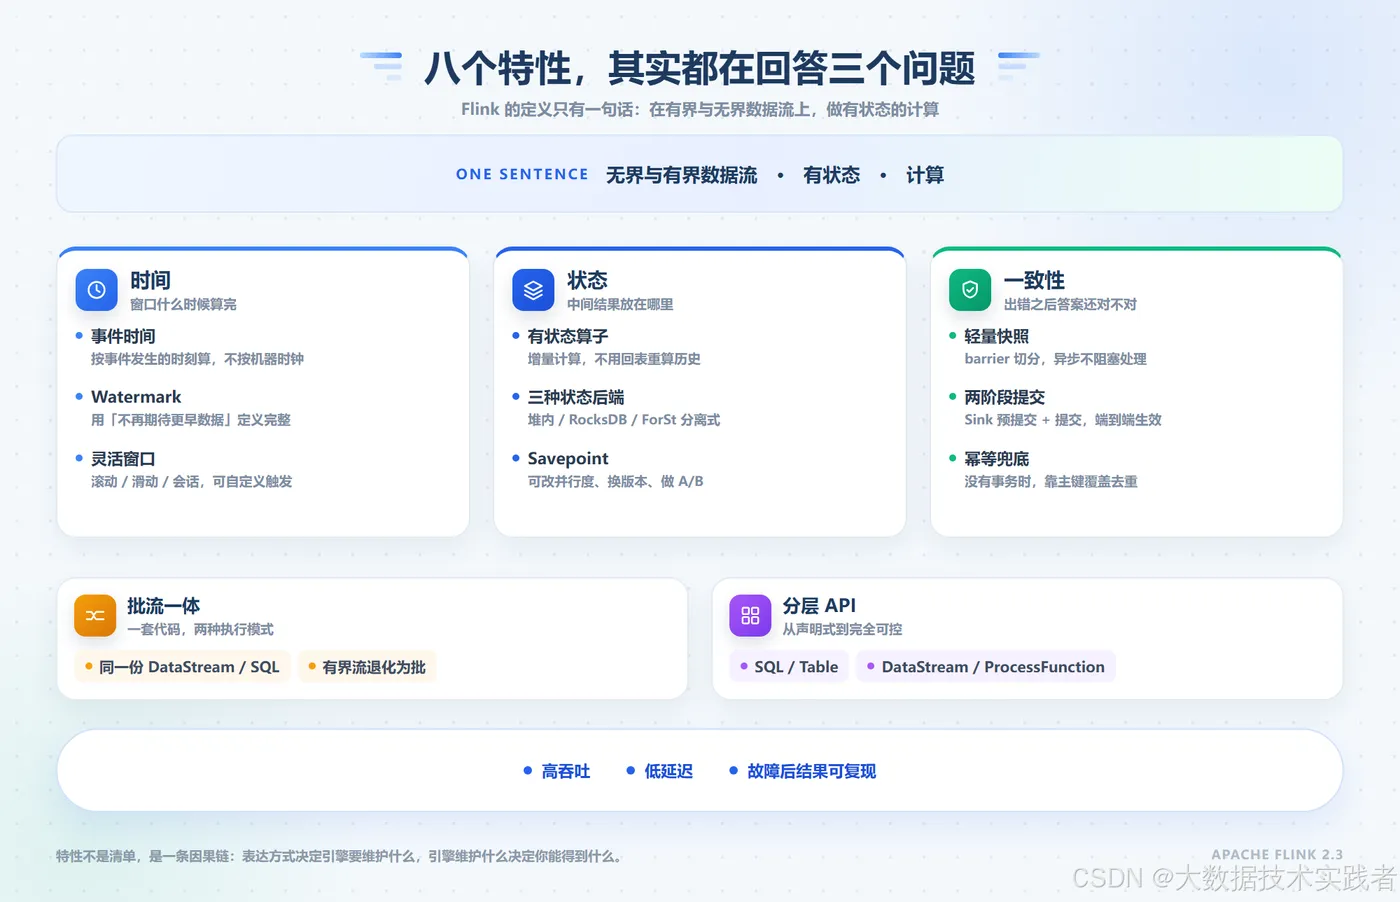The image size is (1400, 902).
Task: Click the main title 八个特性，其实都在回答三个问题
Action: coord(700,68)
